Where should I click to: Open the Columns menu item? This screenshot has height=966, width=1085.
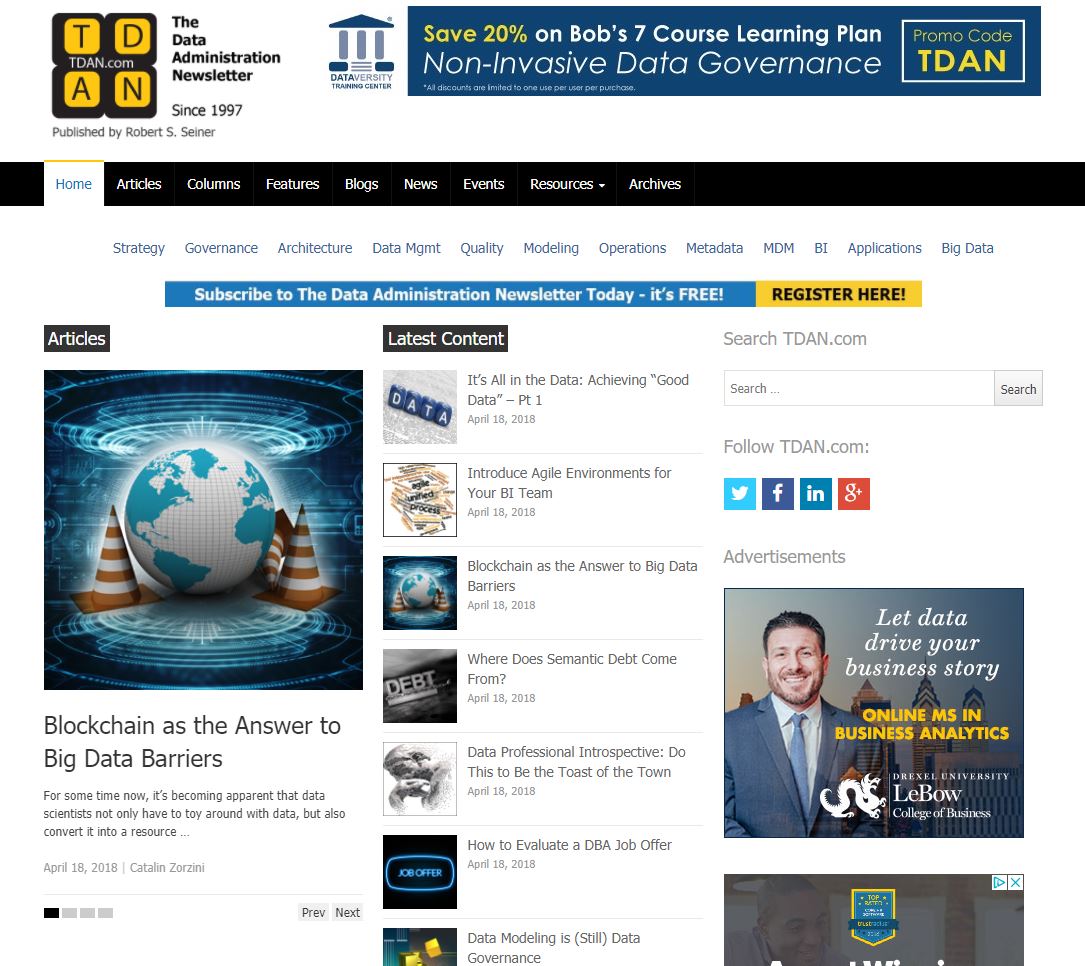coord(213,184)
